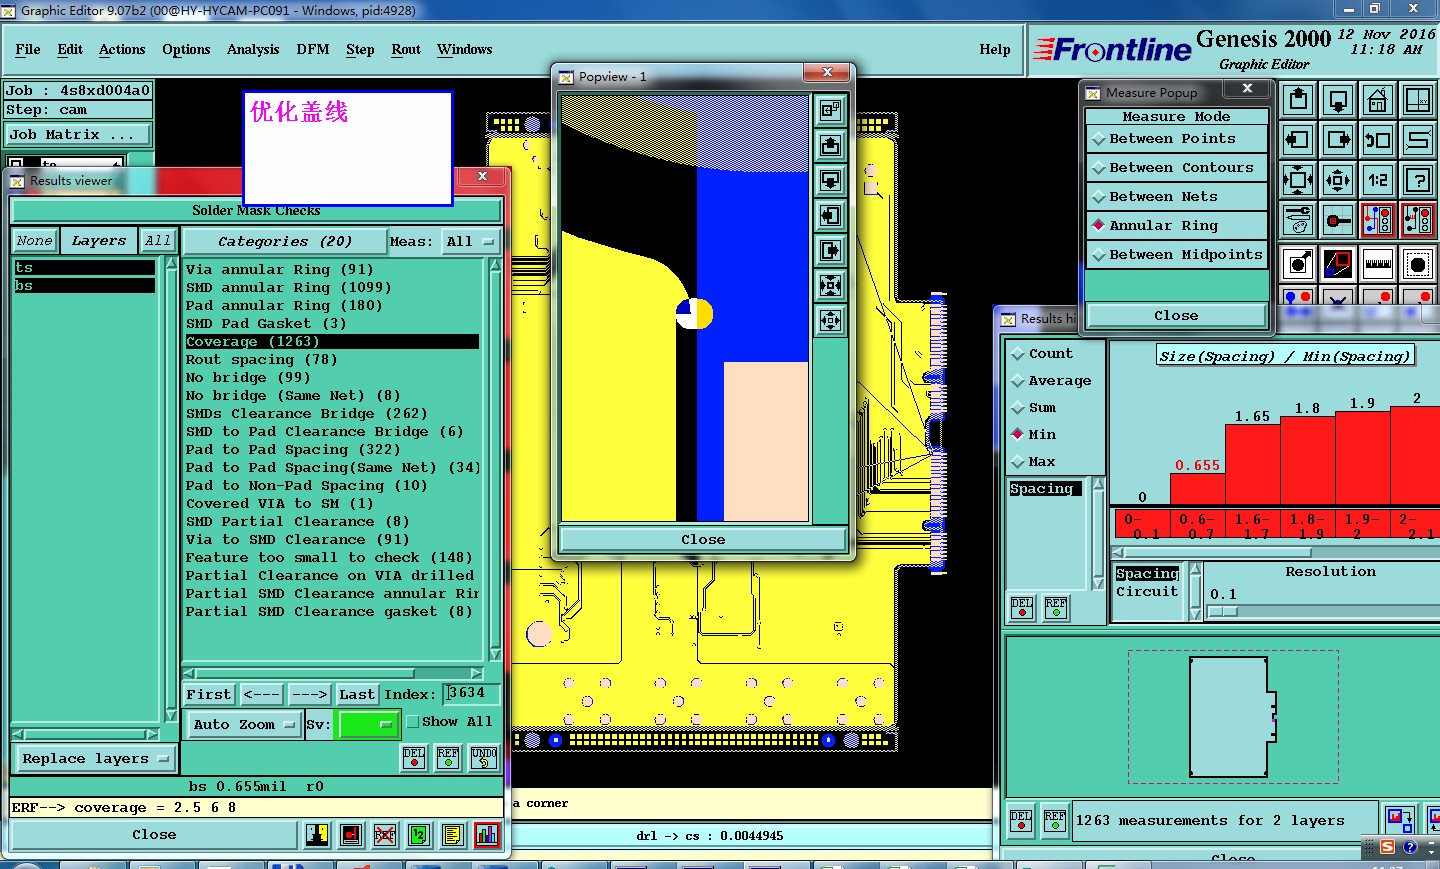Select Average statistic option
The height and width of the screenshot is (869, 1440).
click(x=1051, y=381)
